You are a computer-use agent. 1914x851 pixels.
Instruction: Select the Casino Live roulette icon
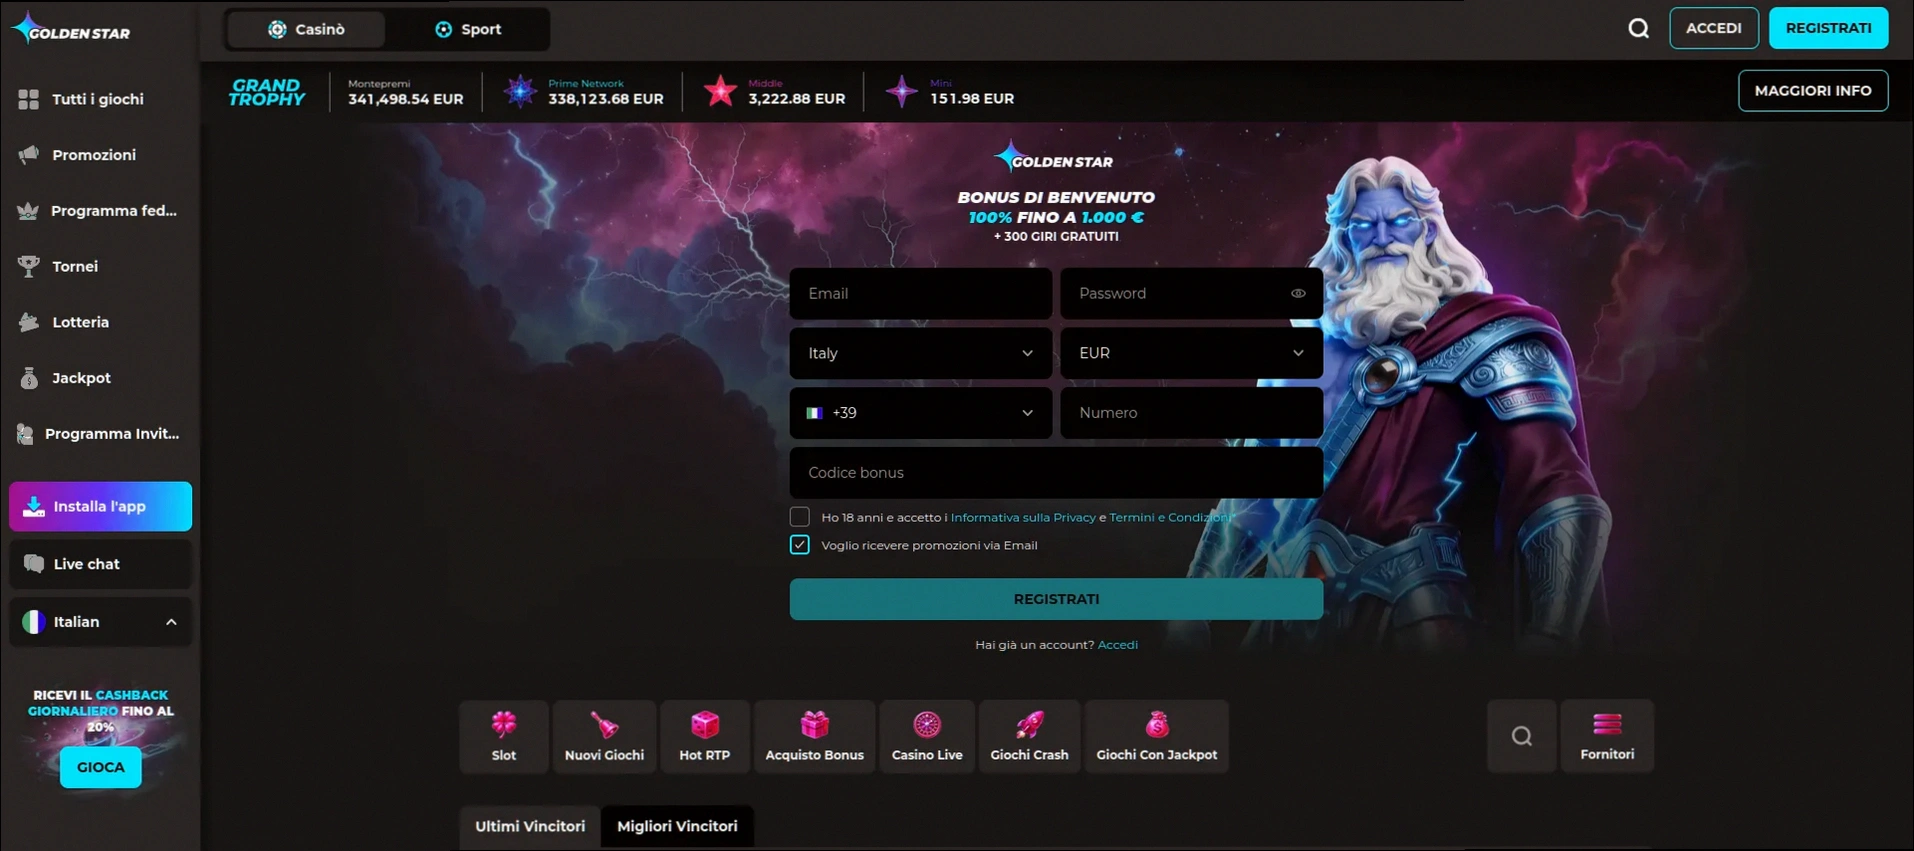click(x=926, y=725)
